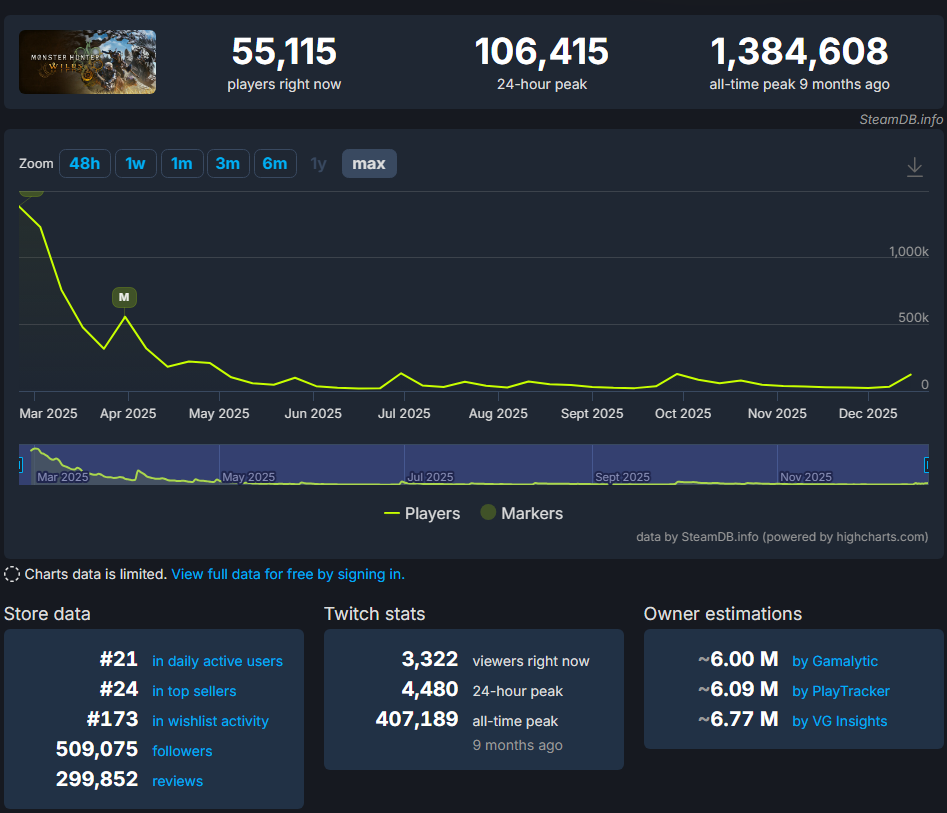Click the 'in wishlist activity' link
This screenshot has width=947, height=813.
tap(210, 721)
